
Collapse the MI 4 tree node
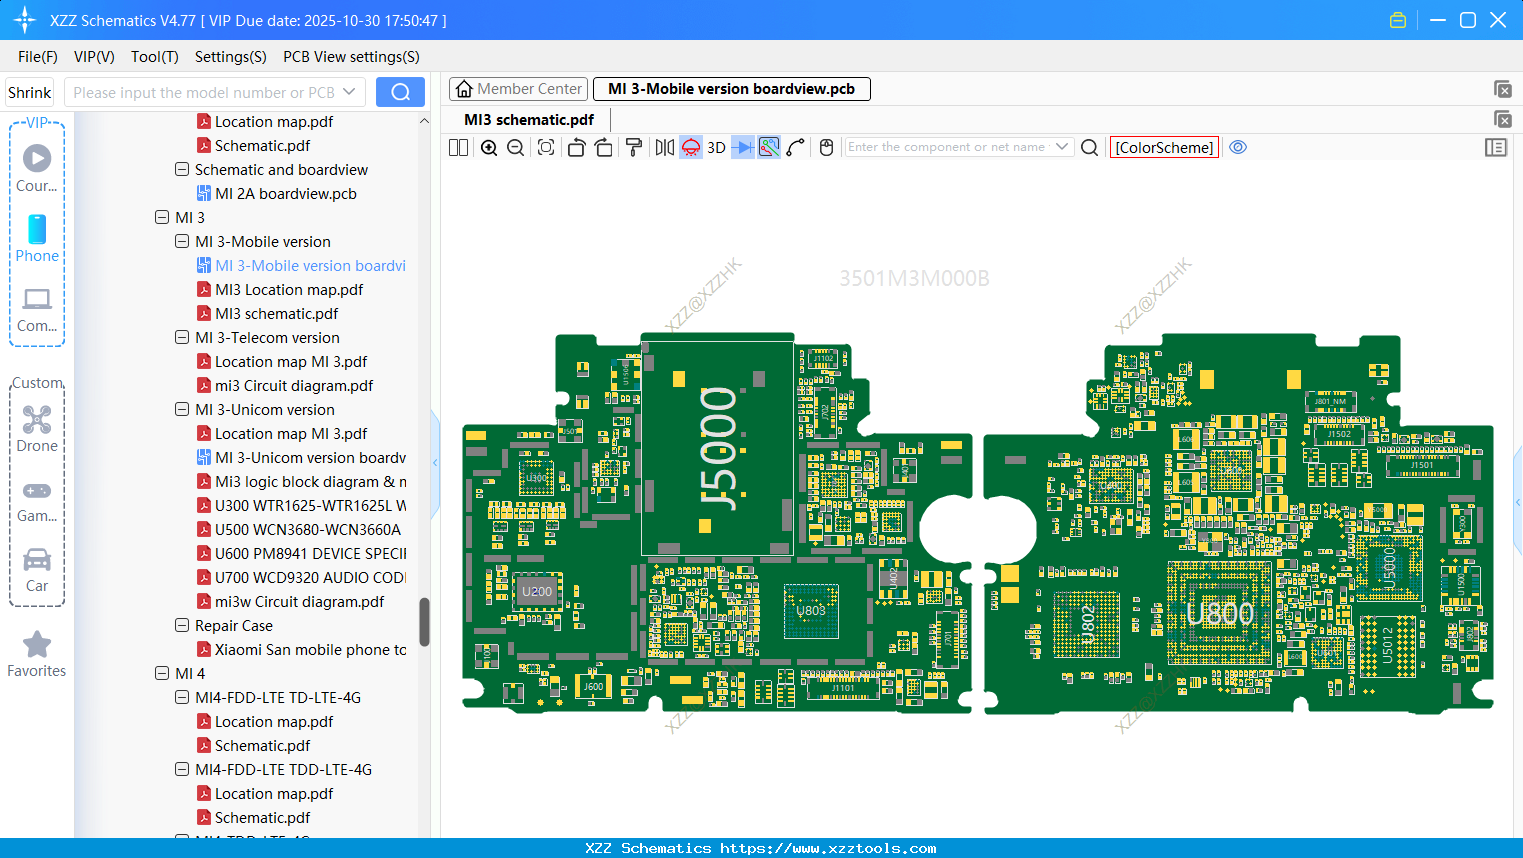pyautogui.click(x=162, y=673)
